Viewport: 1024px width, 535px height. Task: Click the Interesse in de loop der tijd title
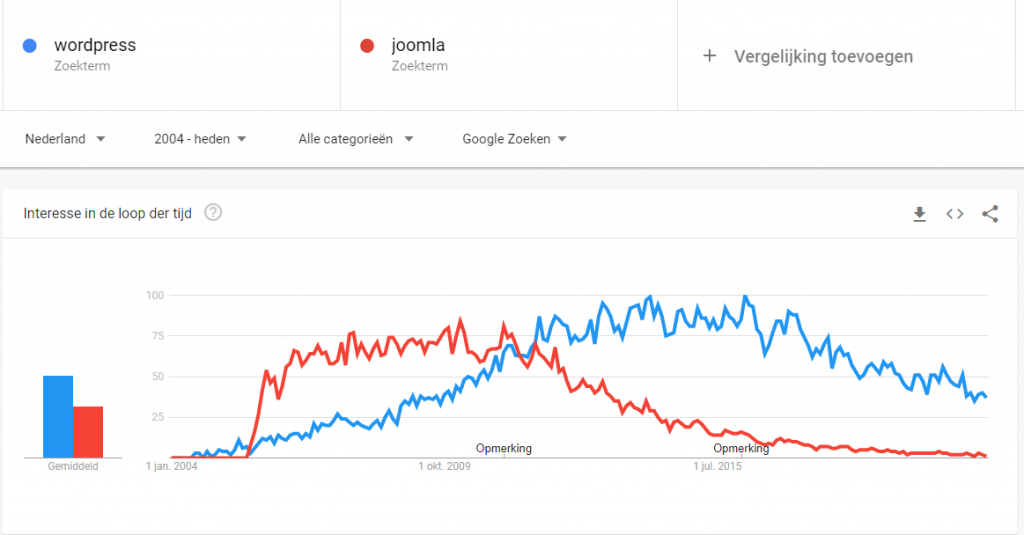(x=107, y=213)
